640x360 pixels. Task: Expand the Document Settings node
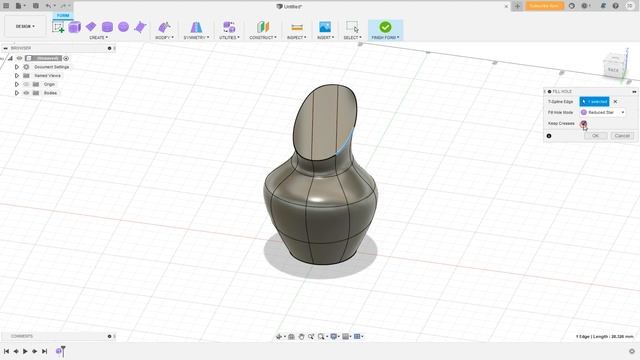pyautogui.click(x=17, y=67)
